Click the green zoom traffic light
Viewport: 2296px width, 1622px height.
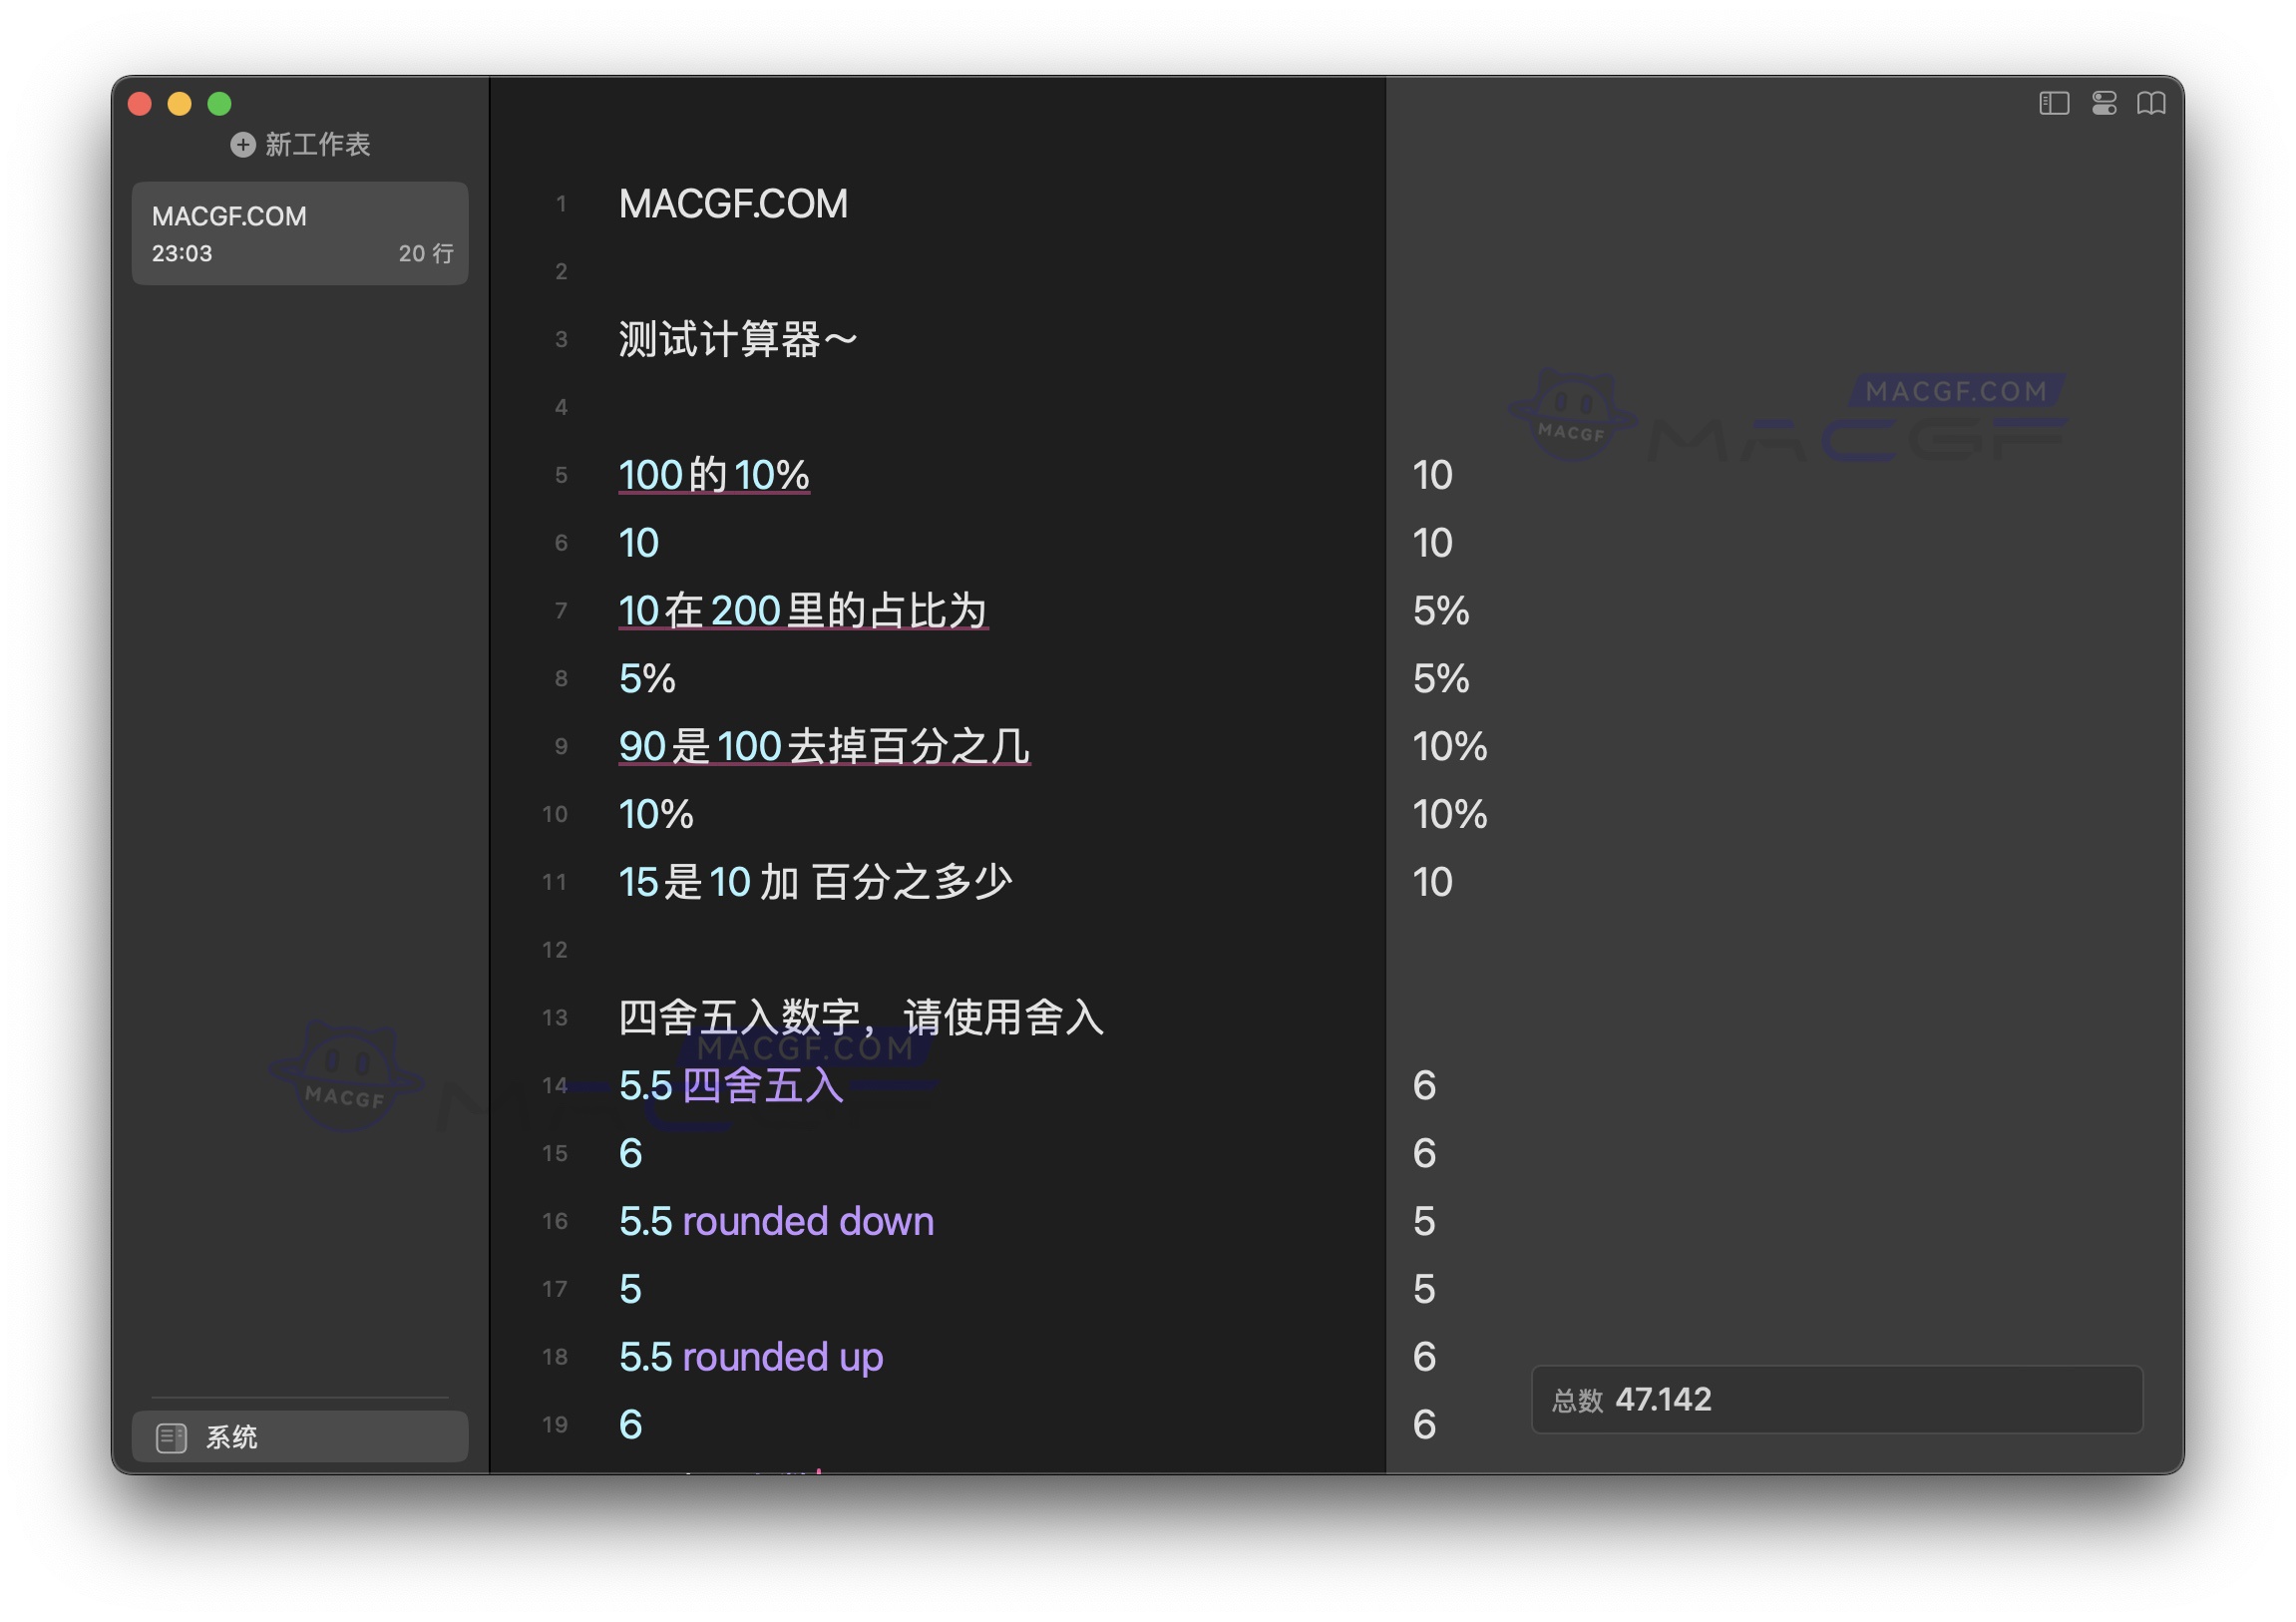click(x=218, y=103)
